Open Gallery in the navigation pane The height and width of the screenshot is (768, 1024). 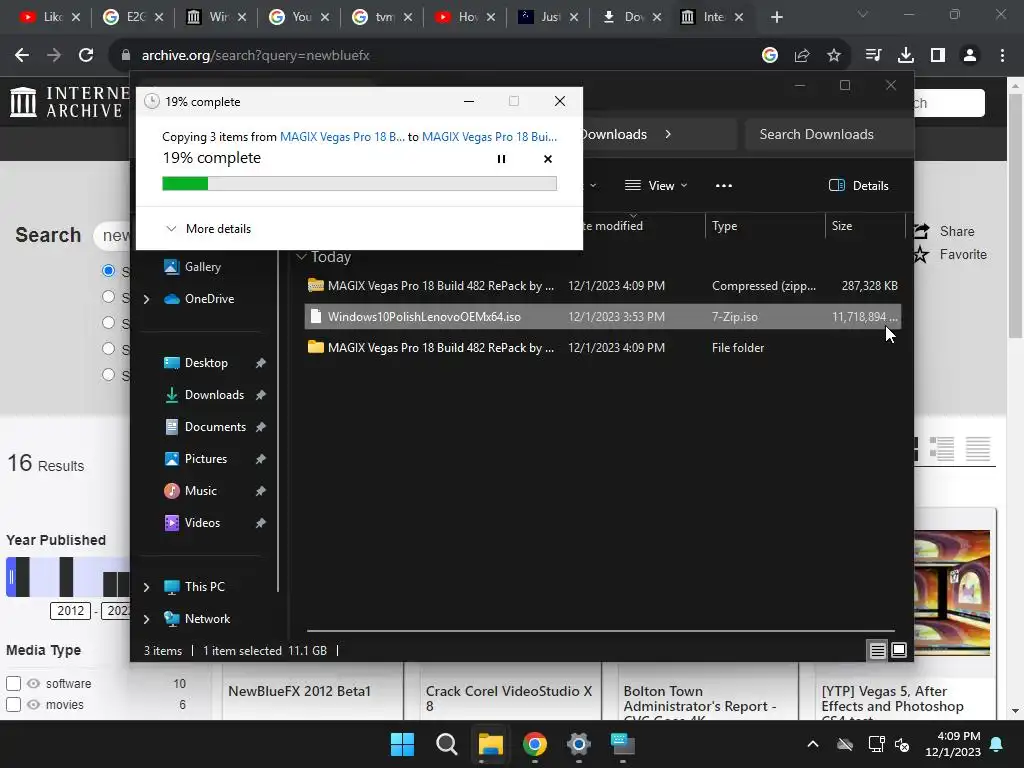(202, 266)
